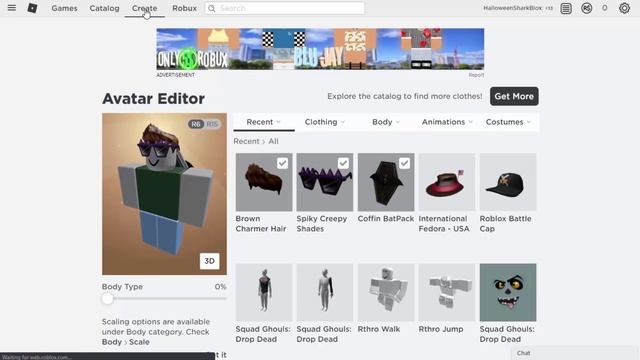Click in the Search input field
The image size is (640, 360).
pos(284,8)
